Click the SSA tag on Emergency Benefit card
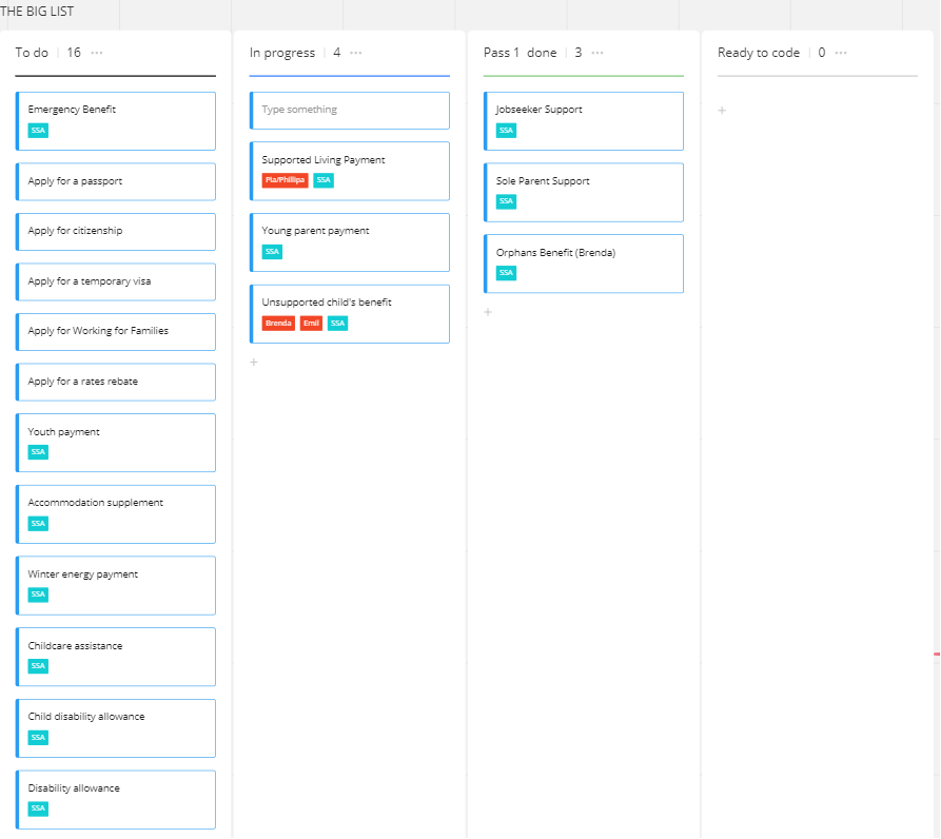The height and width of the screenshot is (839, 941). (x=38, y=130)
